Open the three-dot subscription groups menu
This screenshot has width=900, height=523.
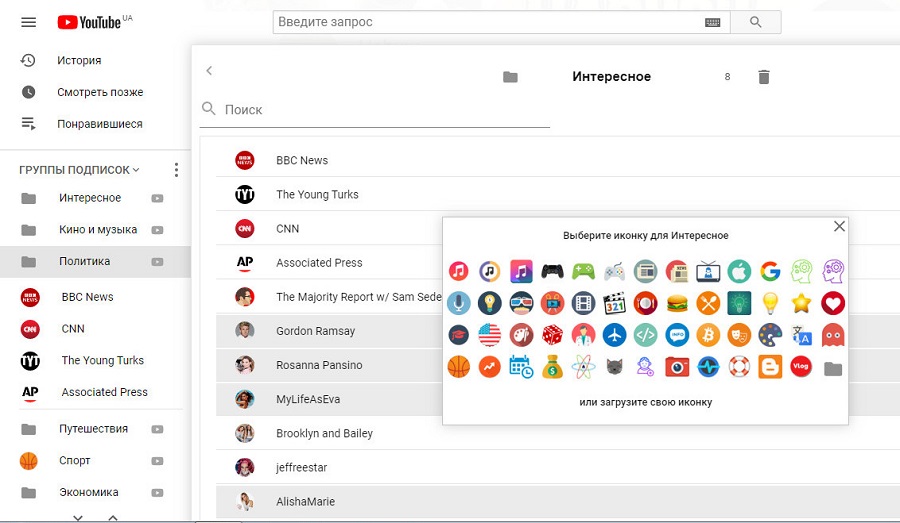point(176,169)
